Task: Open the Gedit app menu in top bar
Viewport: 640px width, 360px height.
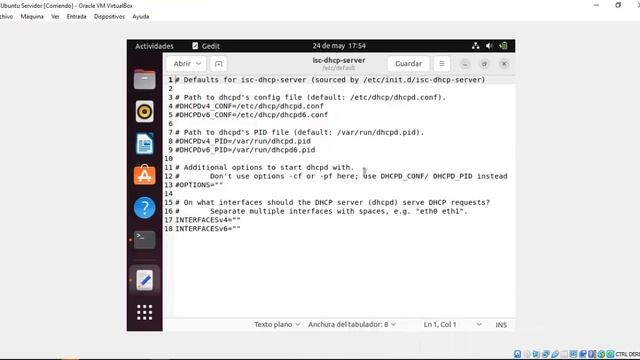Action: coord(206,46)
